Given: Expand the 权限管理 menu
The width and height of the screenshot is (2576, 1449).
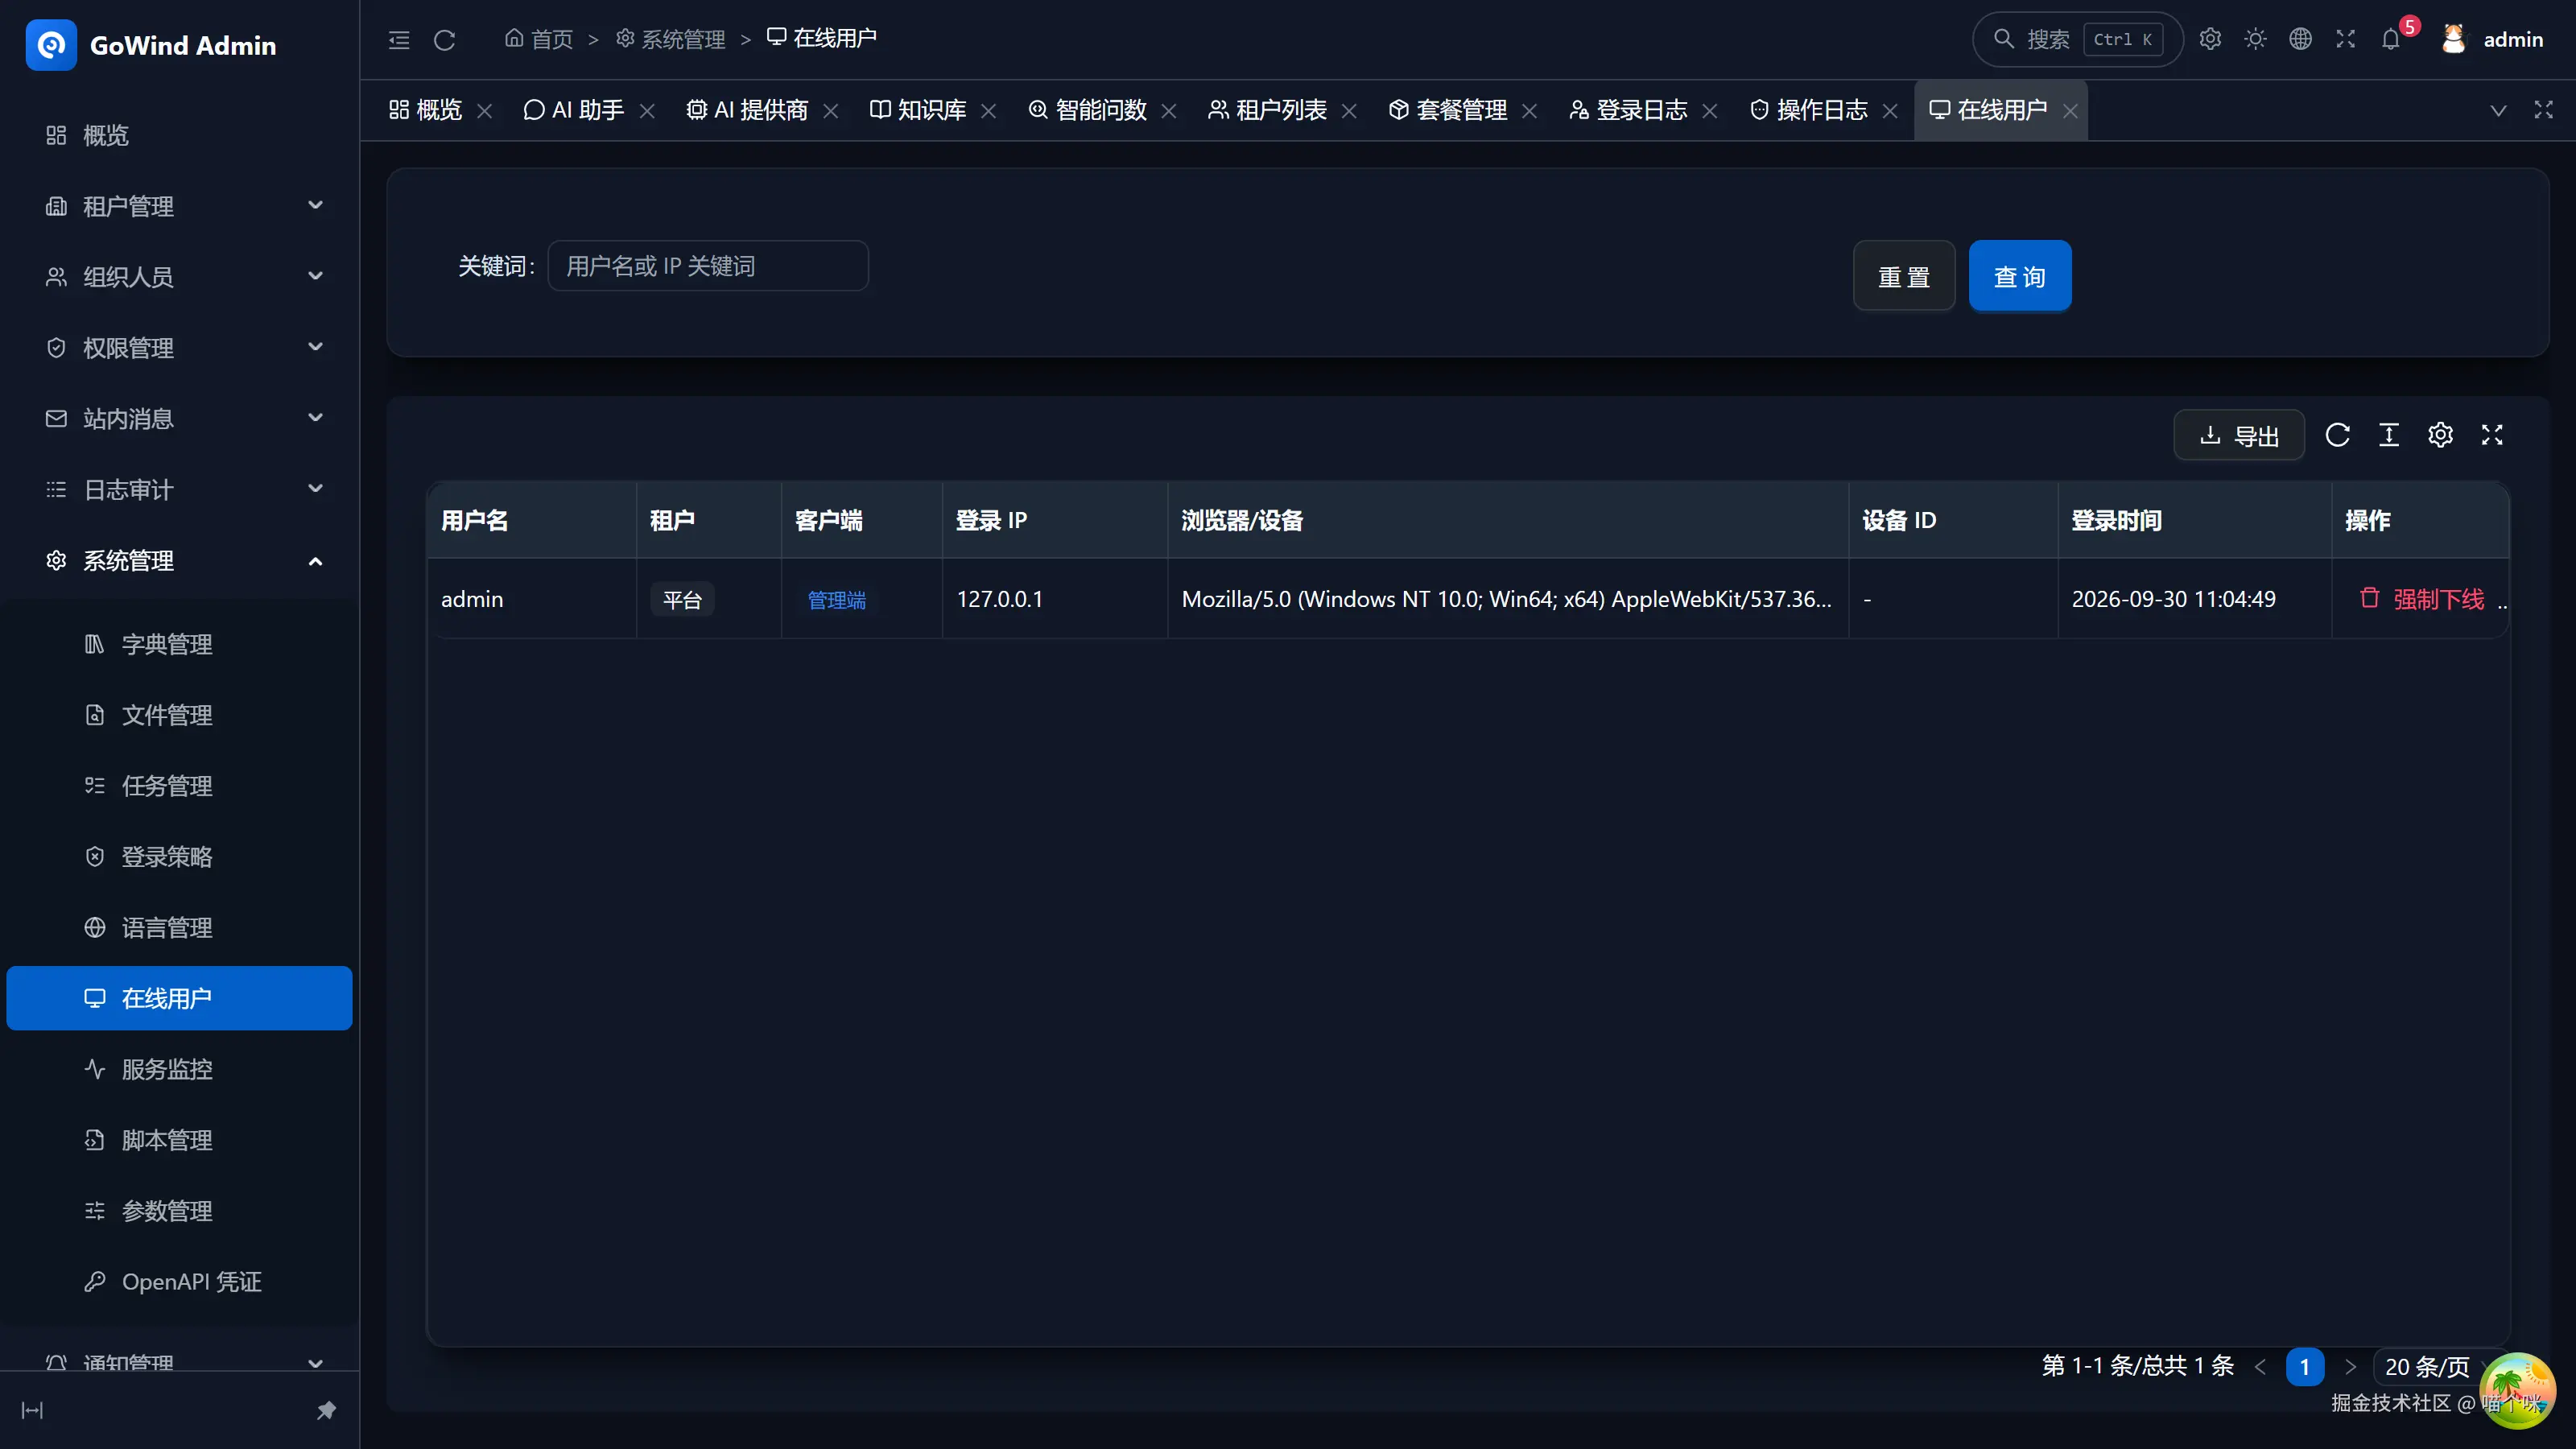Looking at the screenshot, I should tap(180, 347).
